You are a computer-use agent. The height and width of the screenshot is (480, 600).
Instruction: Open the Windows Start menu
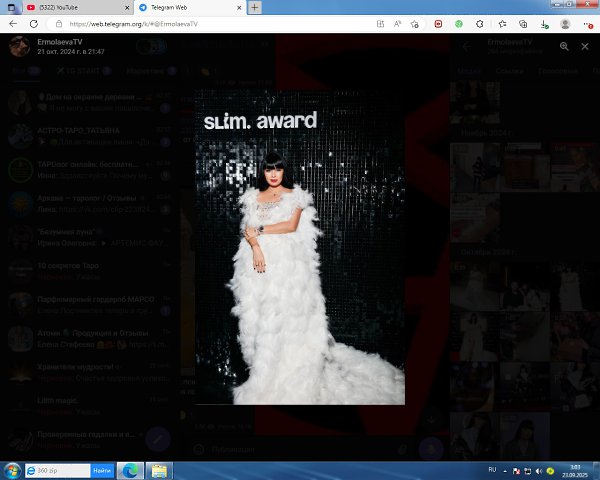coord(12,470)
